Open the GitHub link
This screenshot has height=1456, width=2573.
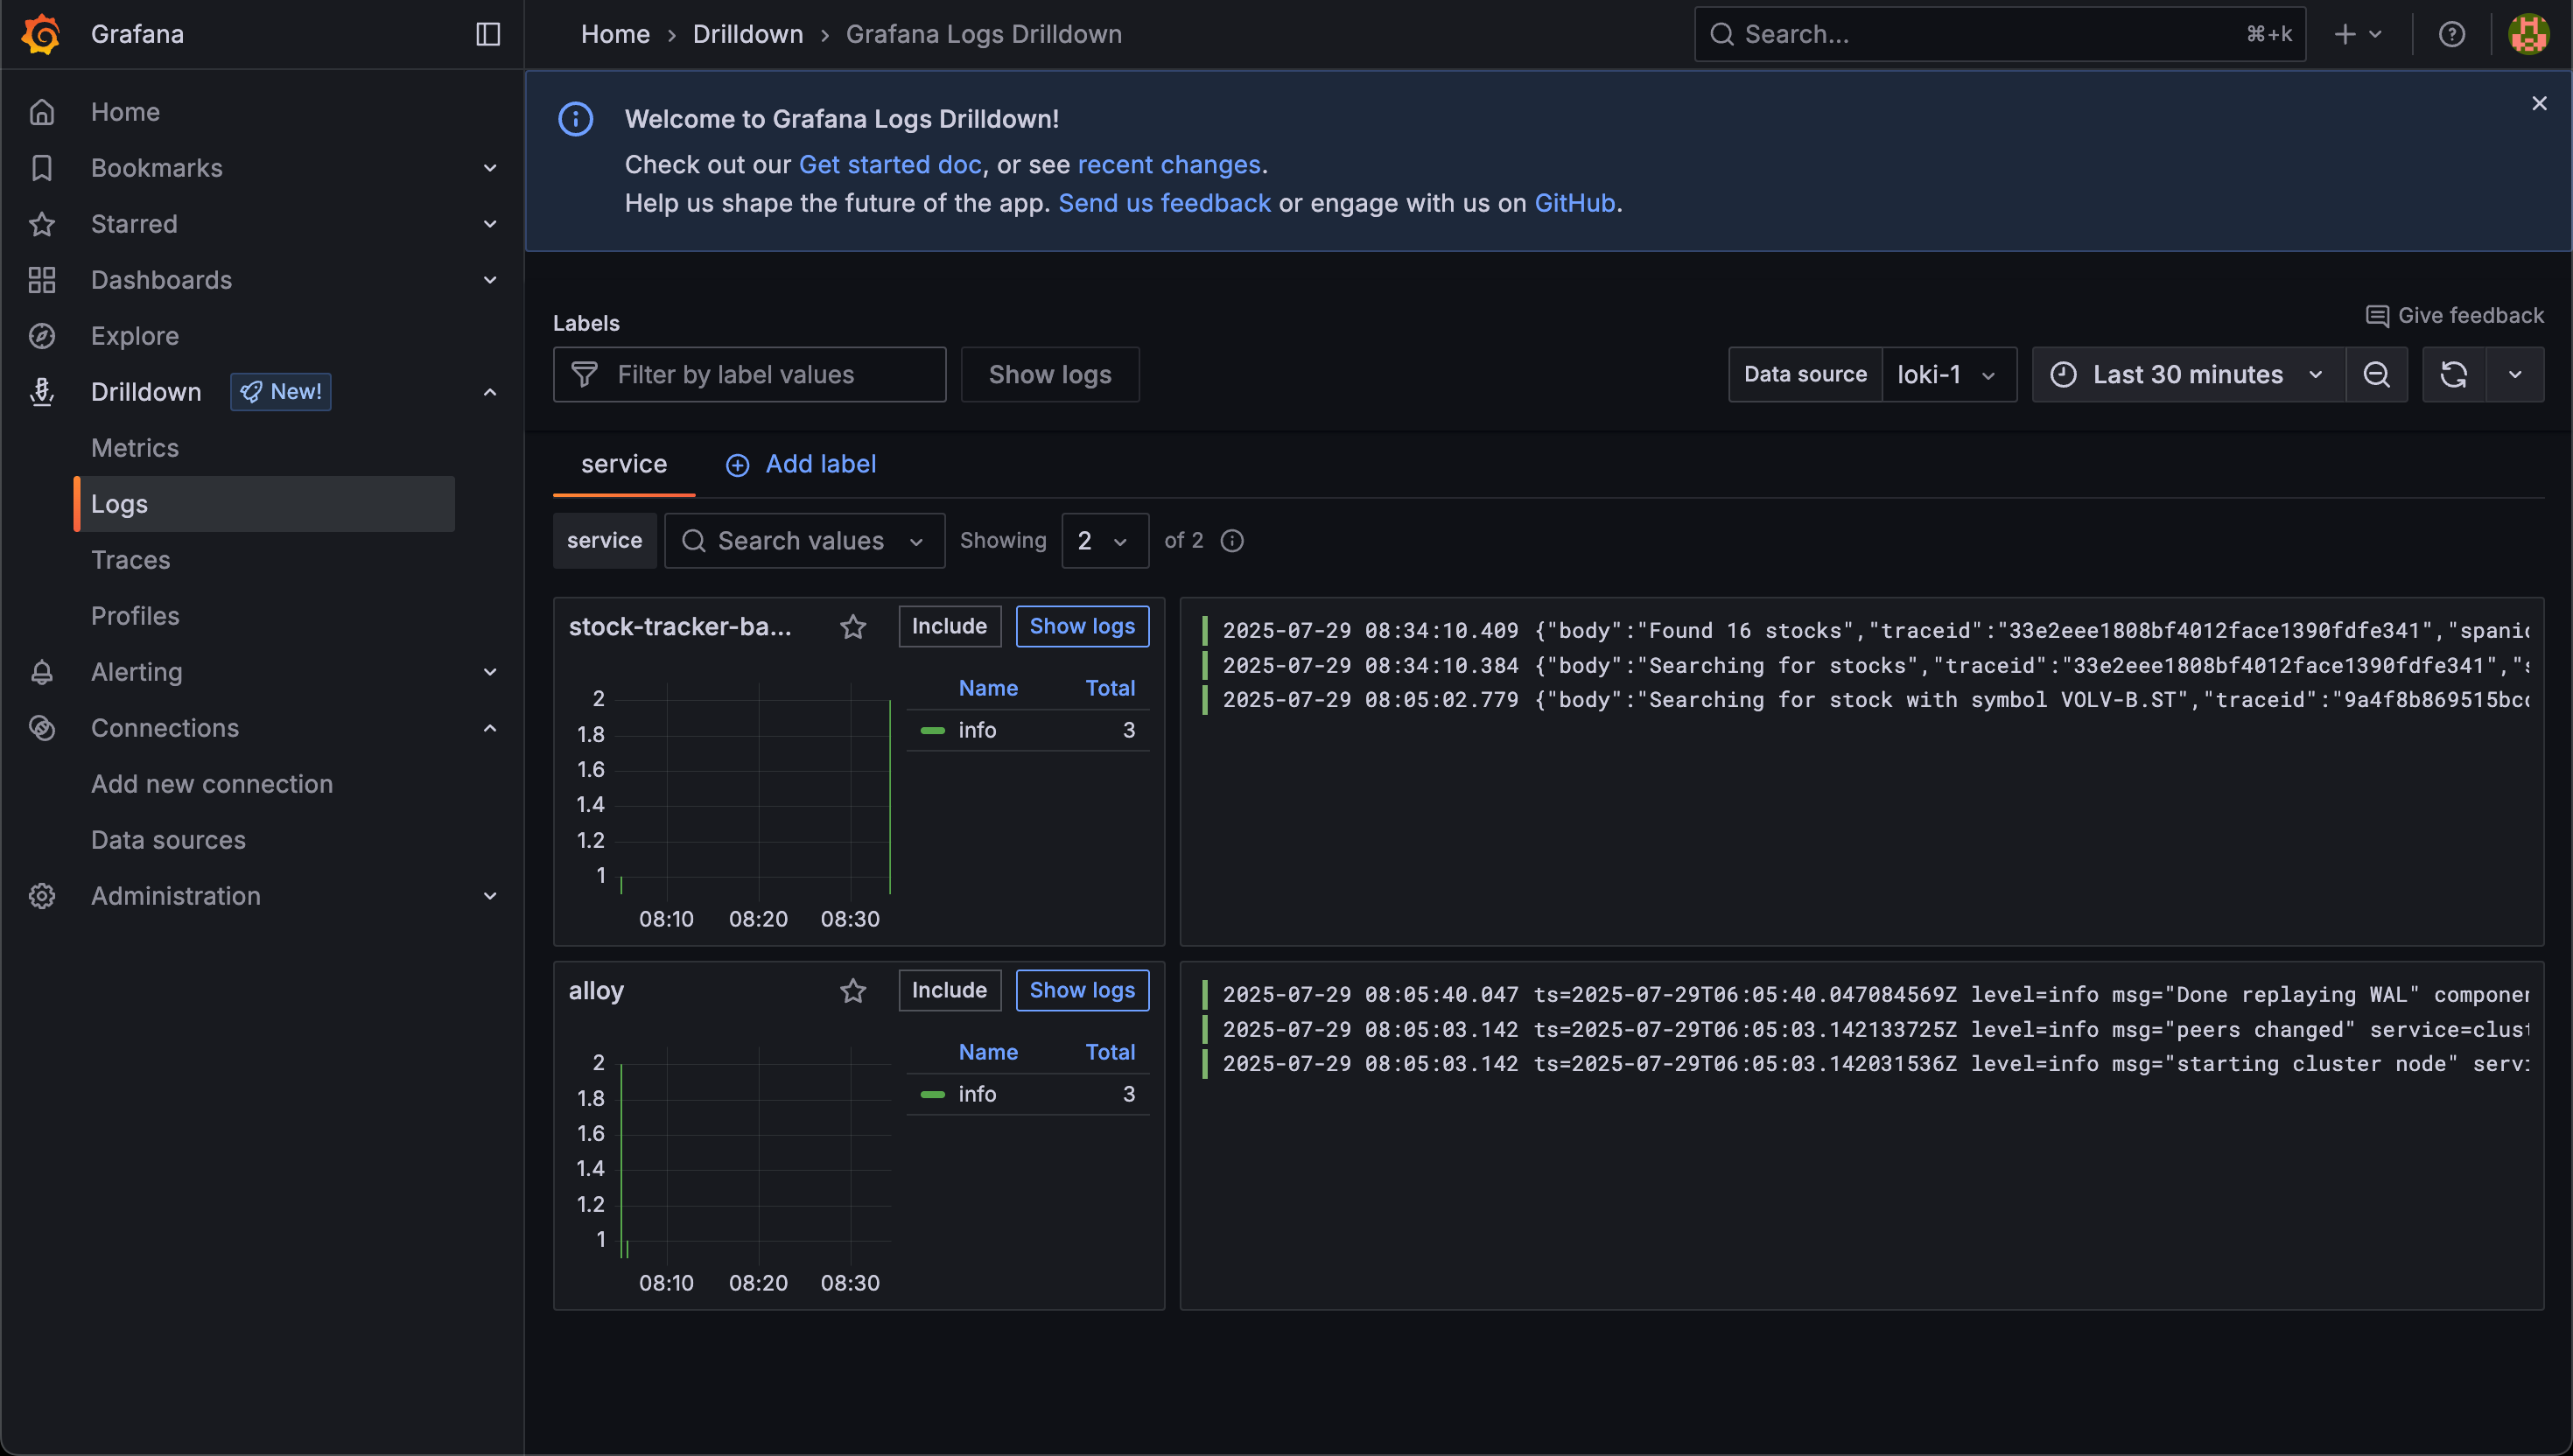coord(1575,203)
